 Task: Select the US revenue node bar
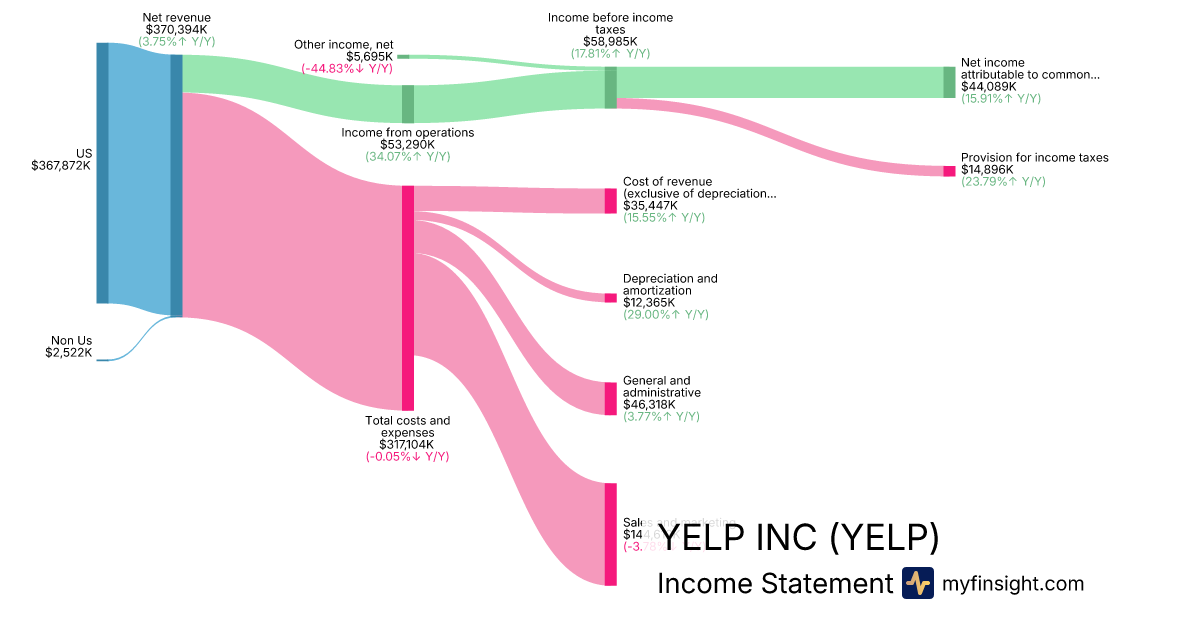[102, 173]
